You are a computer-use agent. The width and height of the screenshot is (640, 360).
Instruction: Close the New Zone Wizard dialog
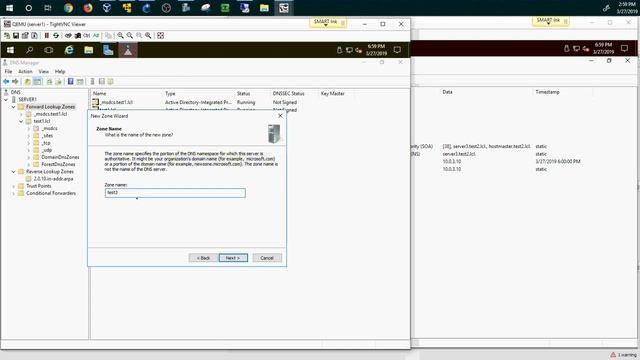pyautogui.click(x=280, y=116)
